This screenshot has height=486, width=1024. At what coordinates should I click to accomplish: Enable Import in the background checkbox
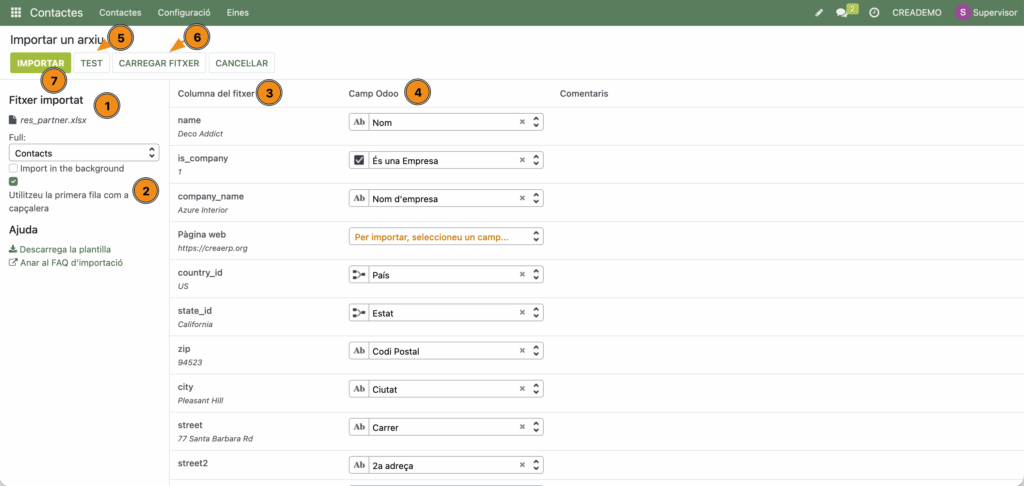click(14, 169)
